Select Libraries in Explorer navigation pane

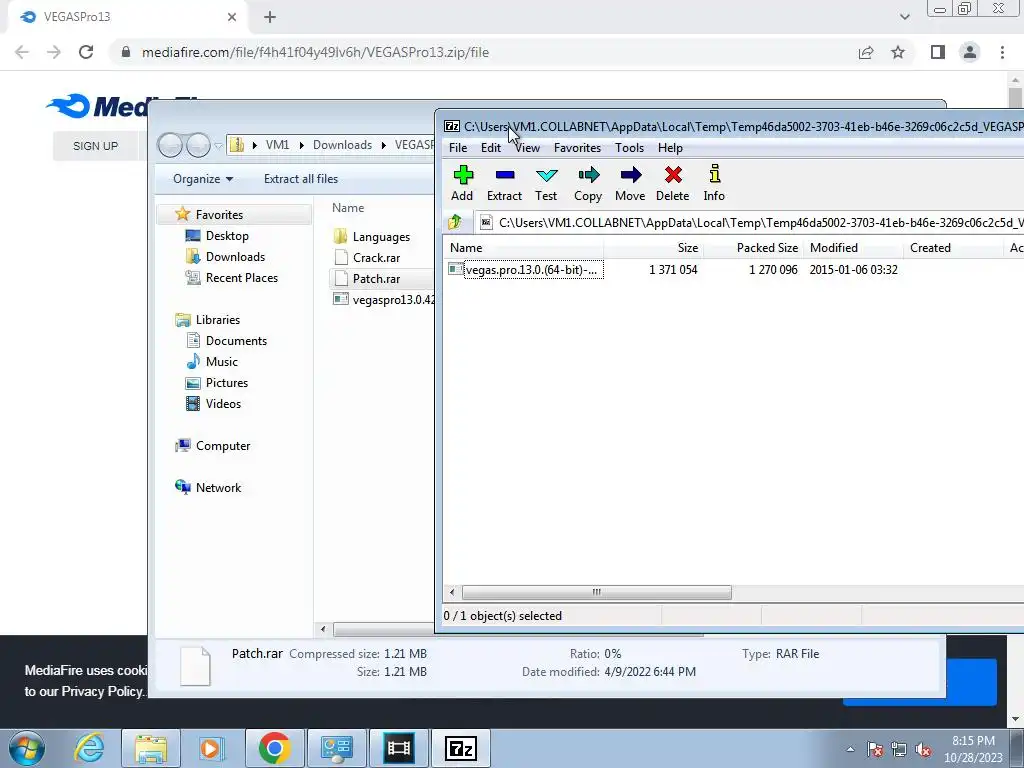[x=217, y=319]
